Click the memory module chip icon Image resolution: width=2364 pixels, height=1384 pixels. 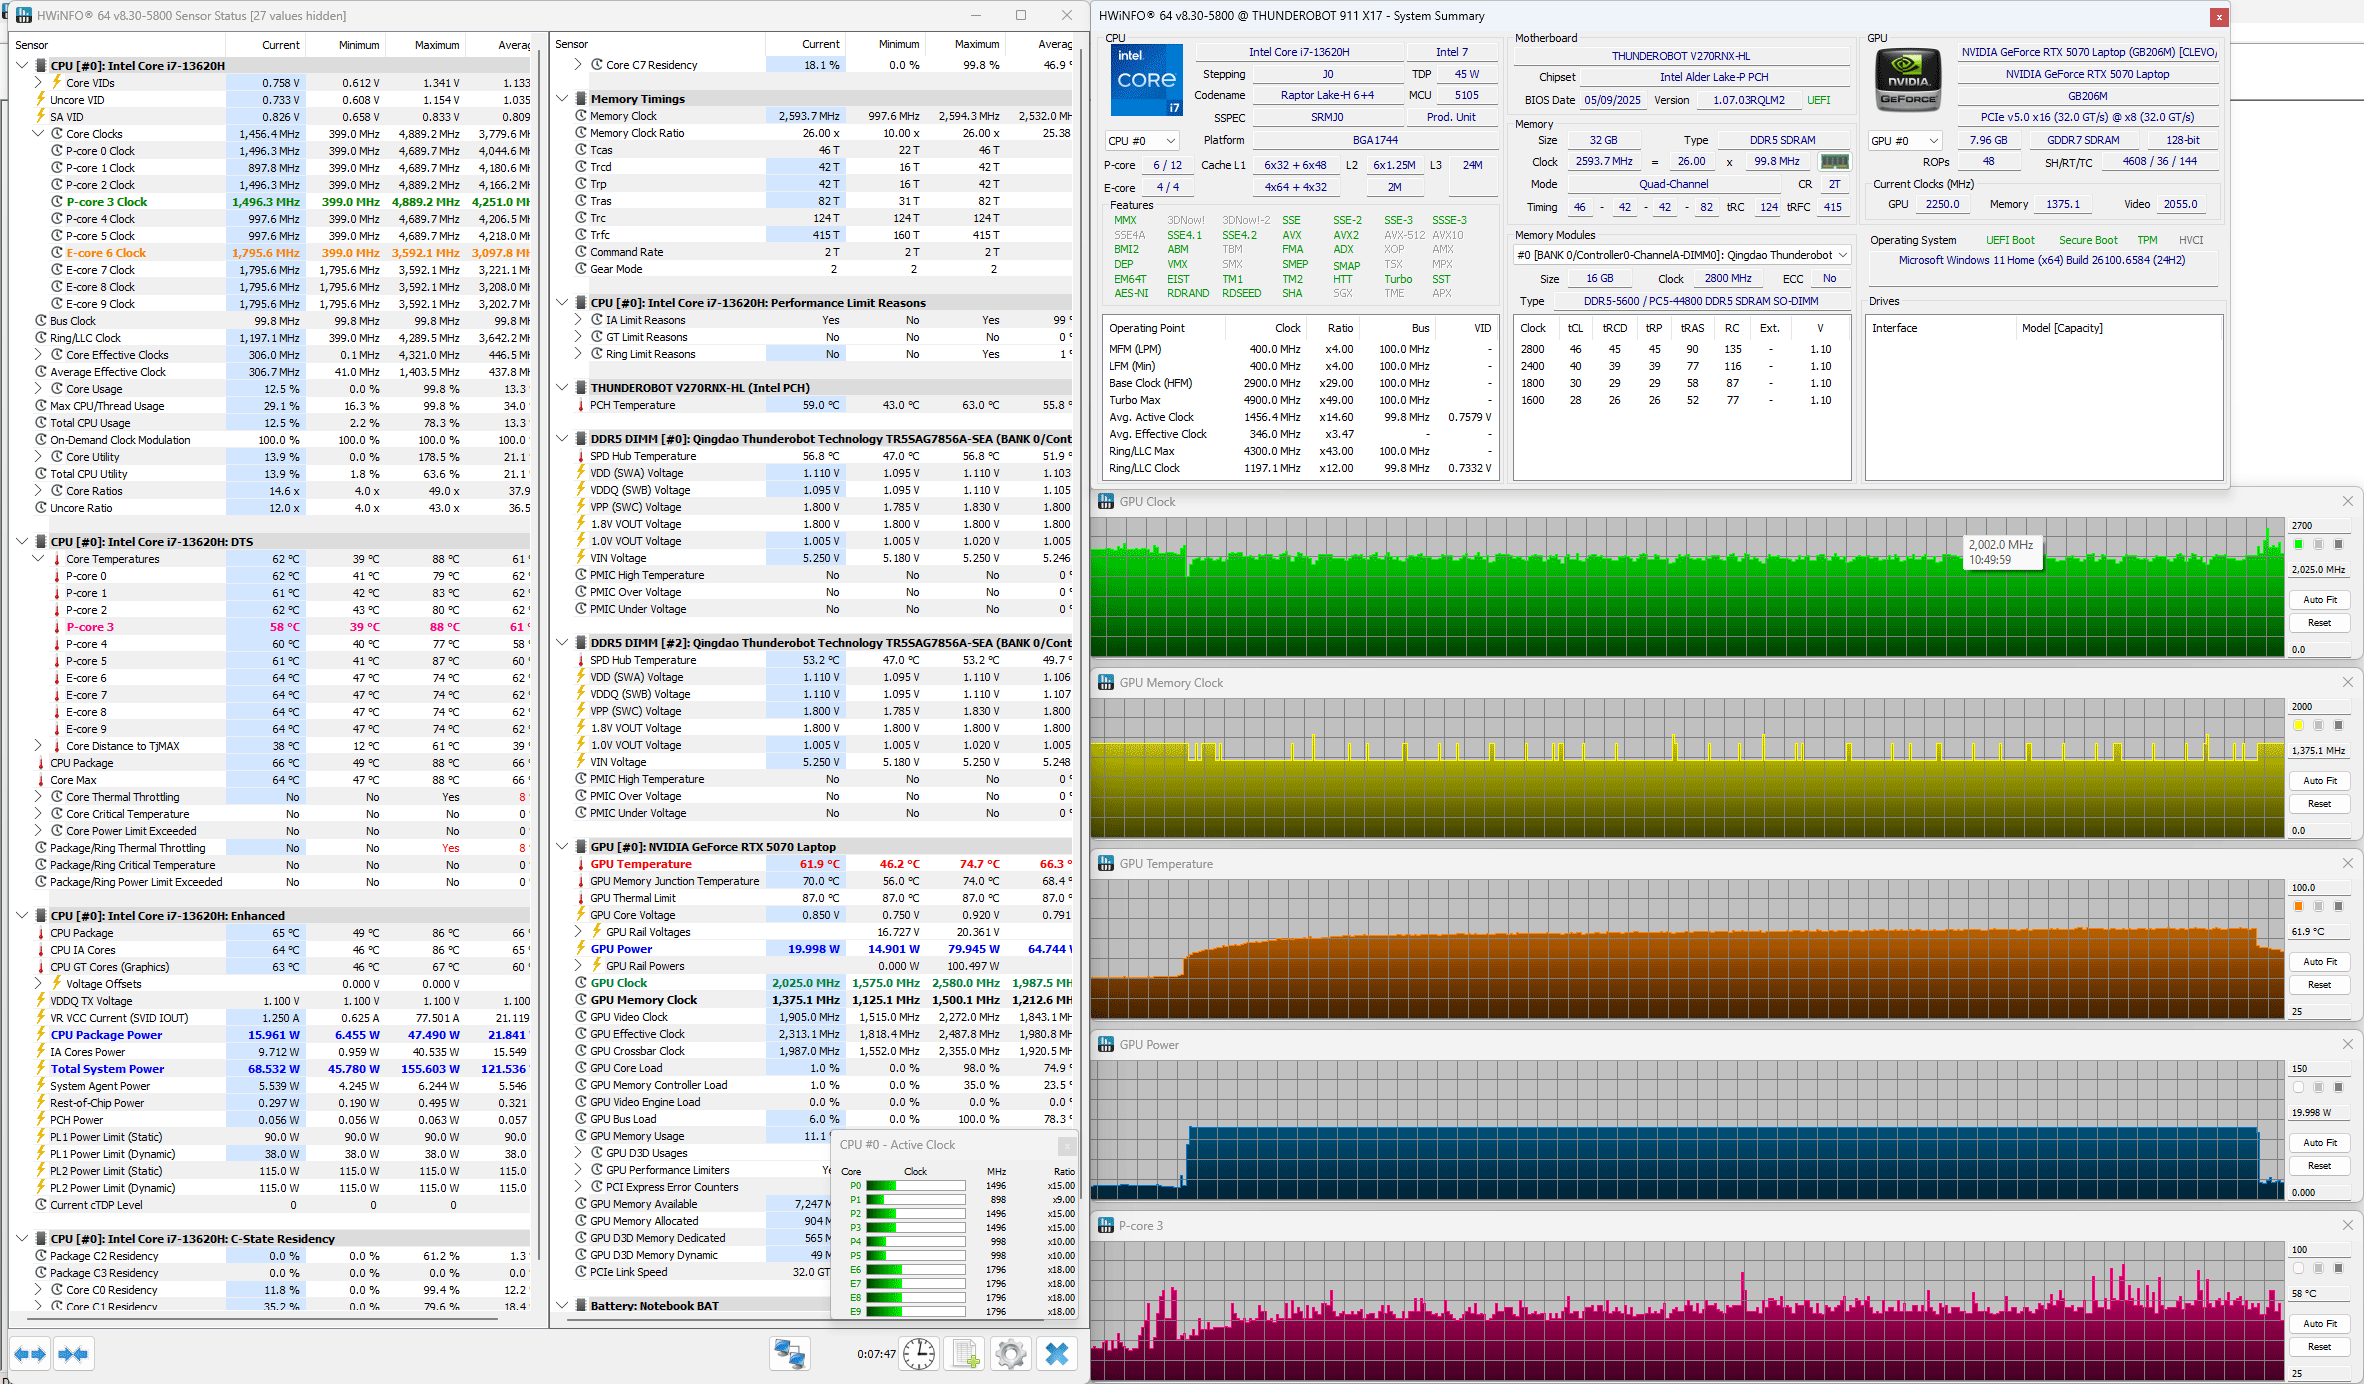click(x=1834, y=161)
